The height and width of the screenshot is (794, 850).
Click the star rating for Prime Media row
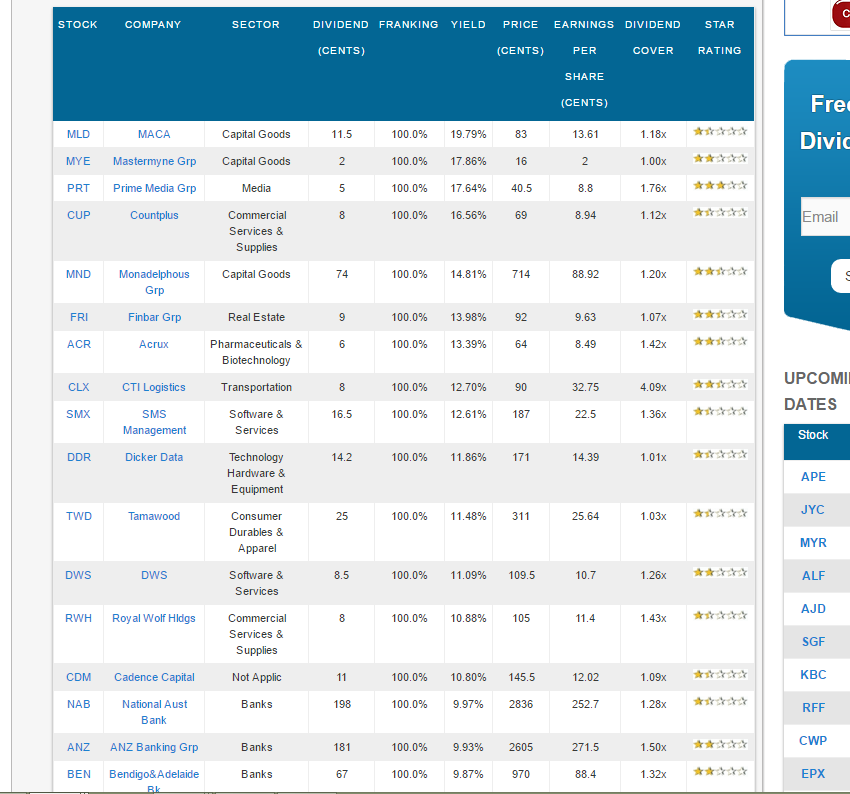[x=720, y=185]
